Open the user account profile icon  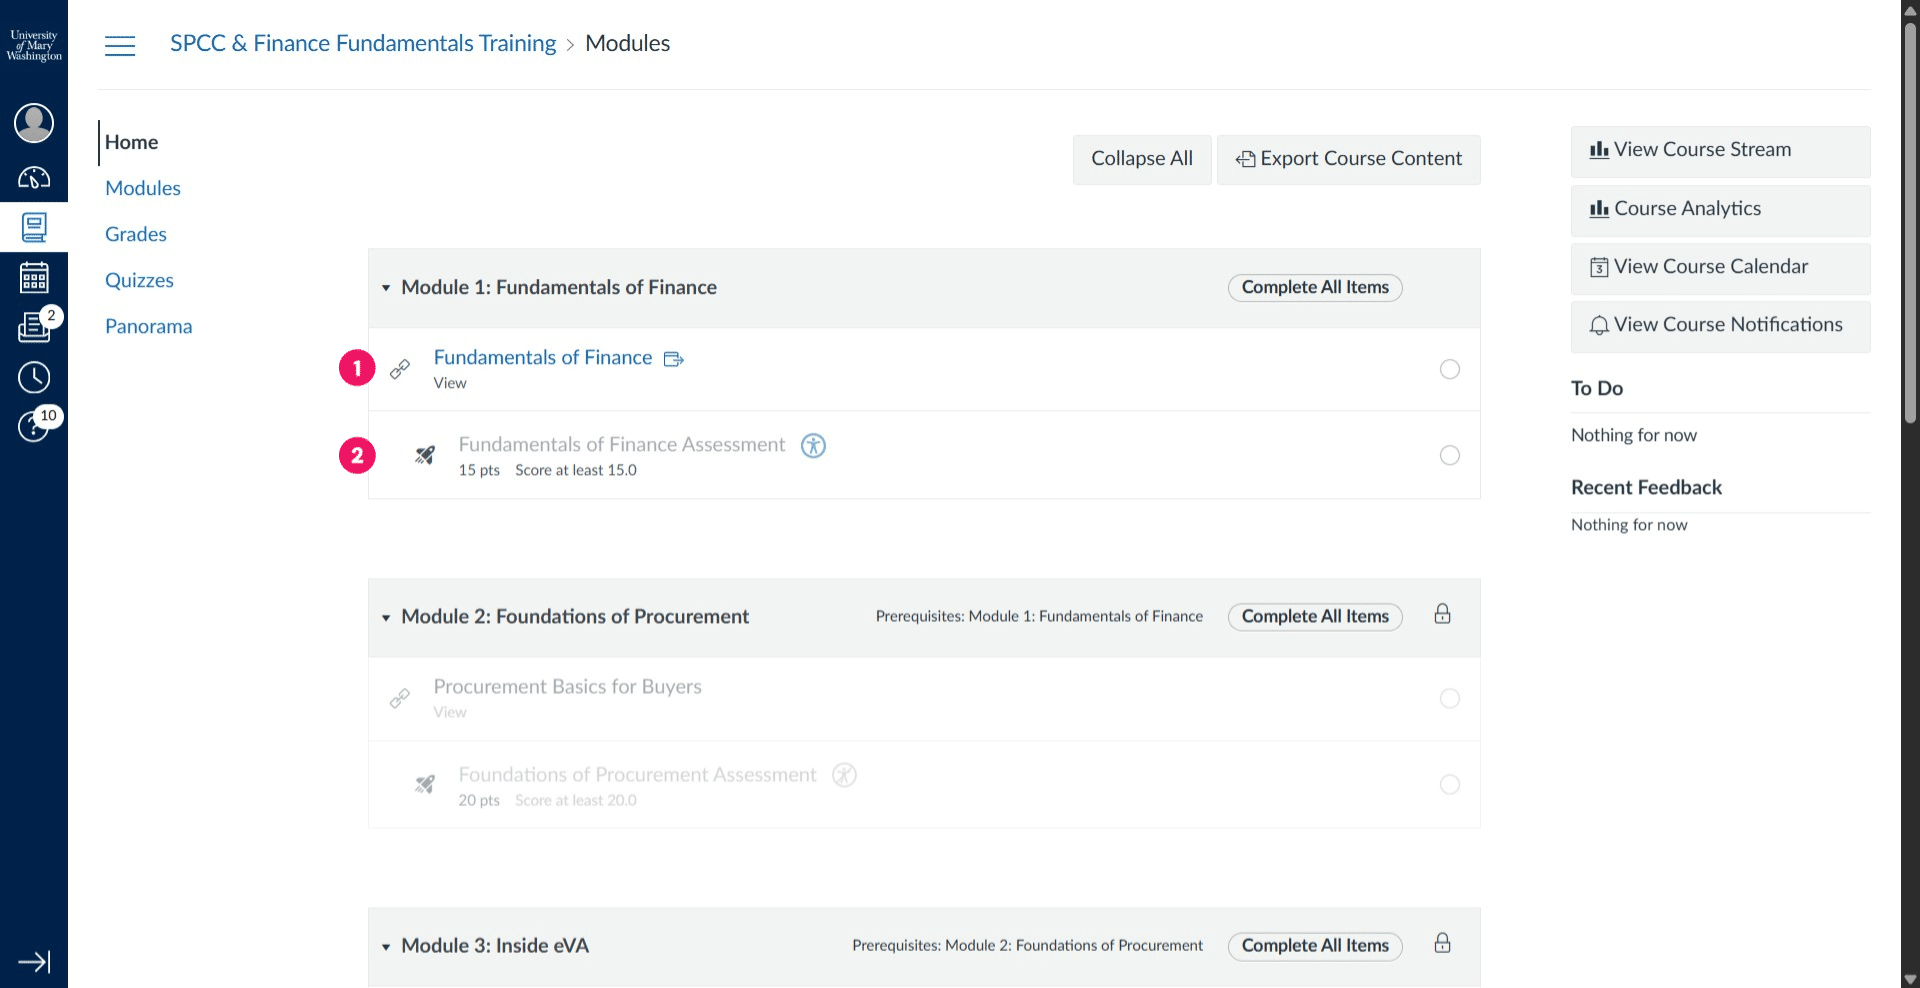[x=34, y=122]
